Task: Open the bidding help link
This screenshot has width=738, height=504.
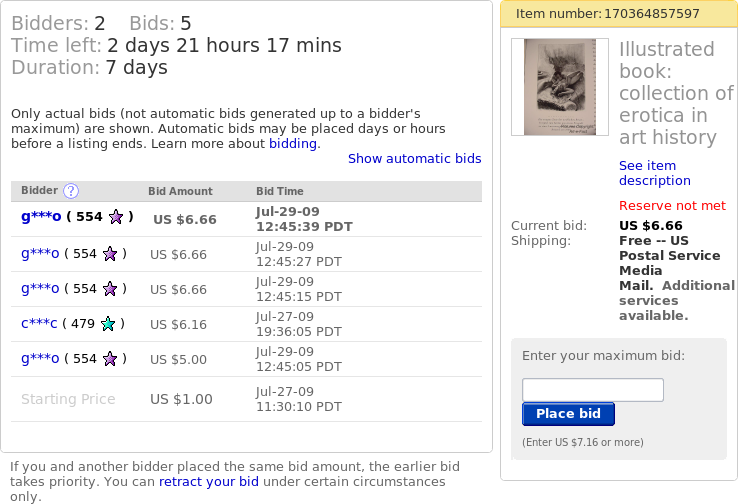Action: pos(293,144)
